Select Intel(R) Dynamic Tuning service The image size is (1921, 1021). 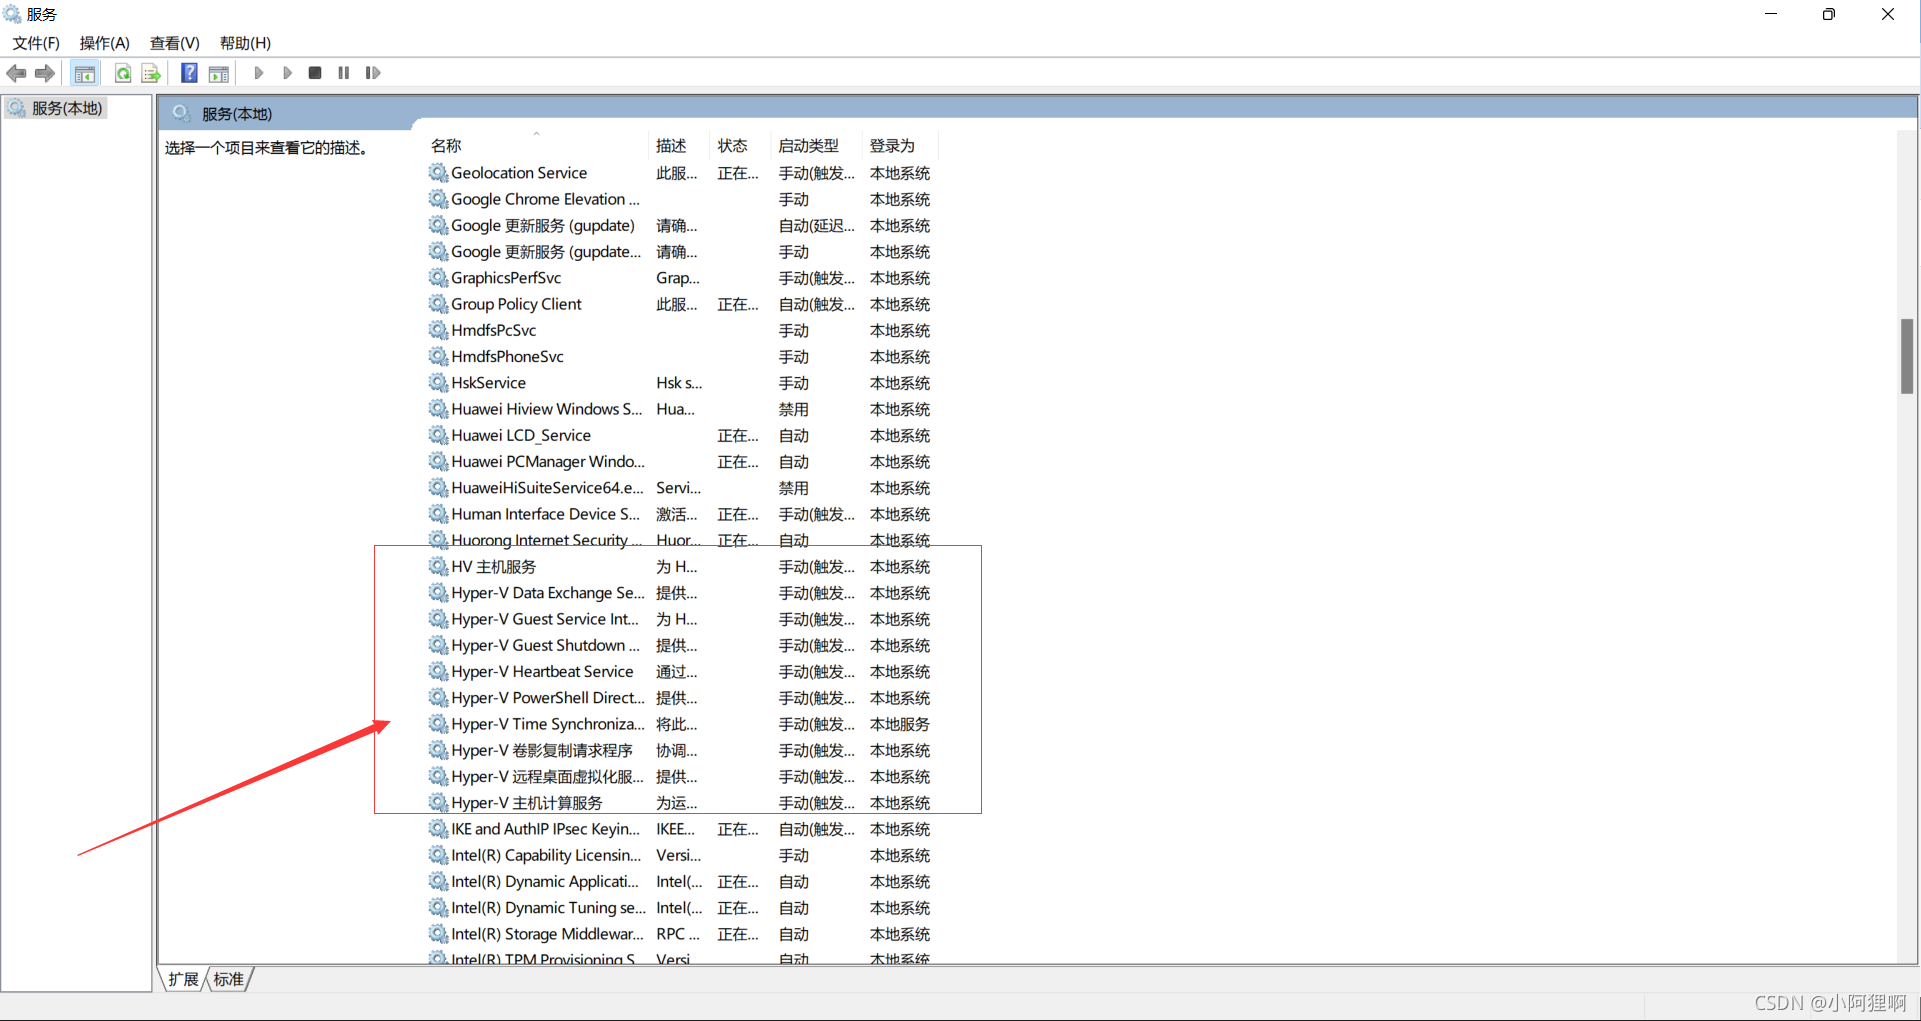(680, 908)
